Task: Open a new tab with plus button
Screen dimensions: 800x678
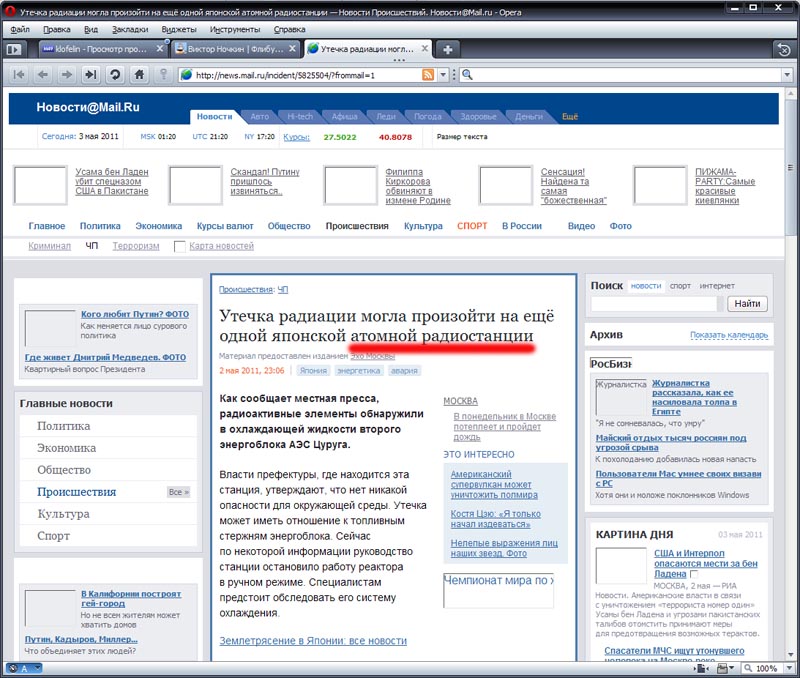Action: pyautogui.click(x=448, y=49)
